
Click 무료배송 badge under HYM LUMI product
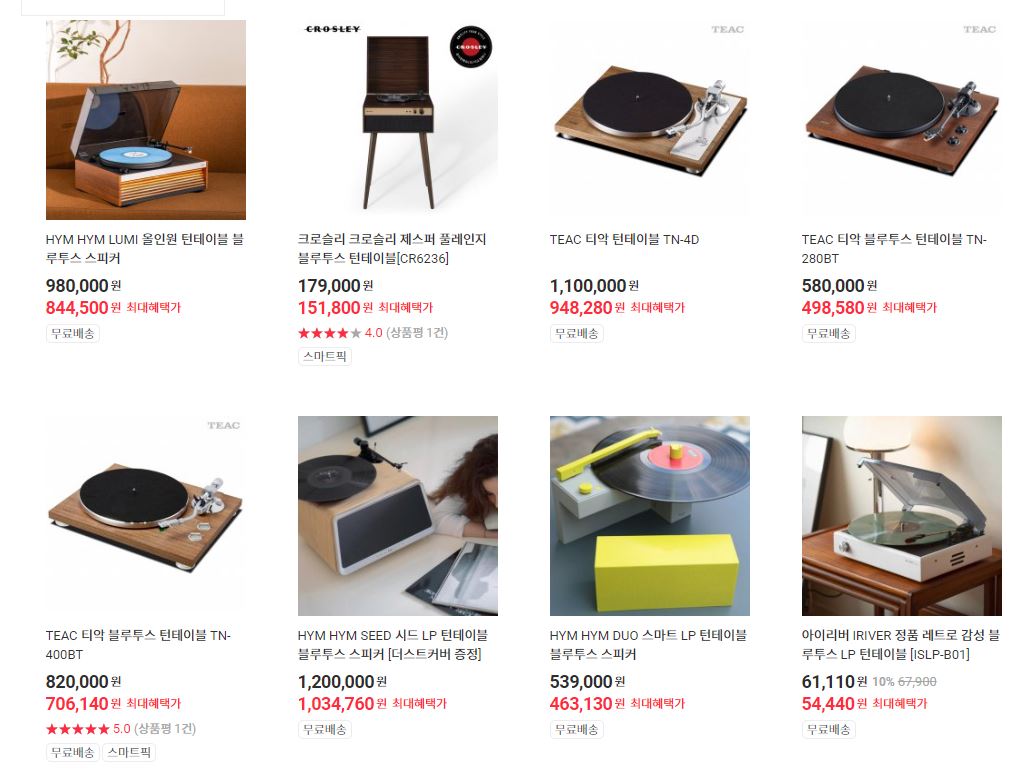click(x=72, y=334)
